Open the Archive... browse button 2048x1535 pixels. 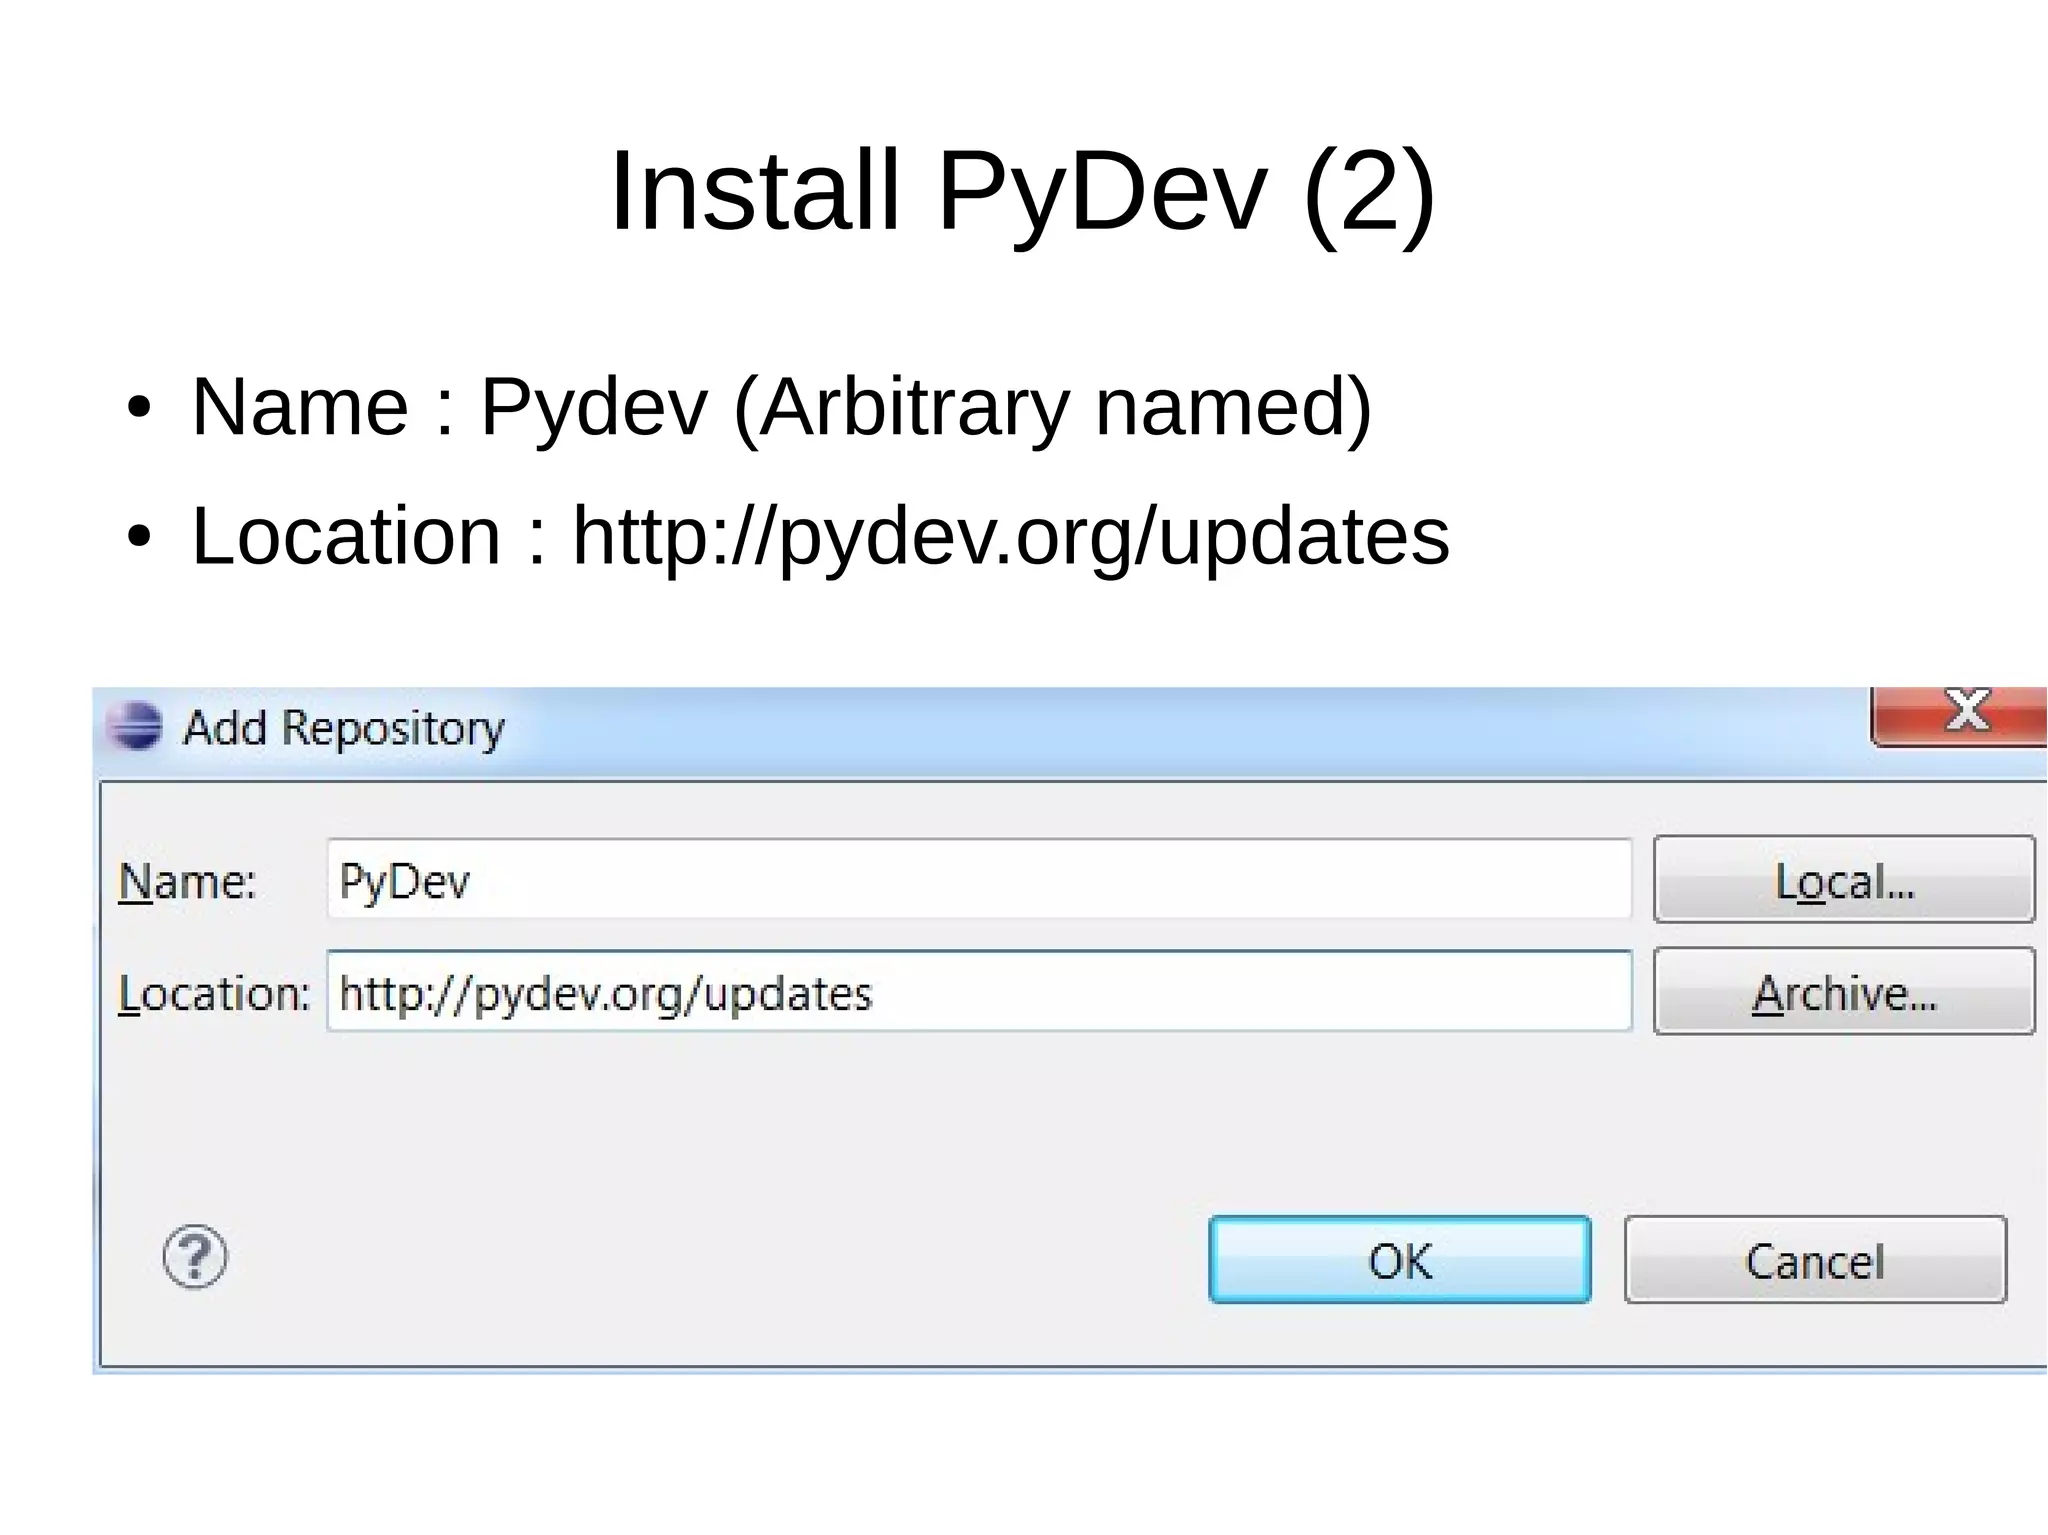[x=1844, y=992]
